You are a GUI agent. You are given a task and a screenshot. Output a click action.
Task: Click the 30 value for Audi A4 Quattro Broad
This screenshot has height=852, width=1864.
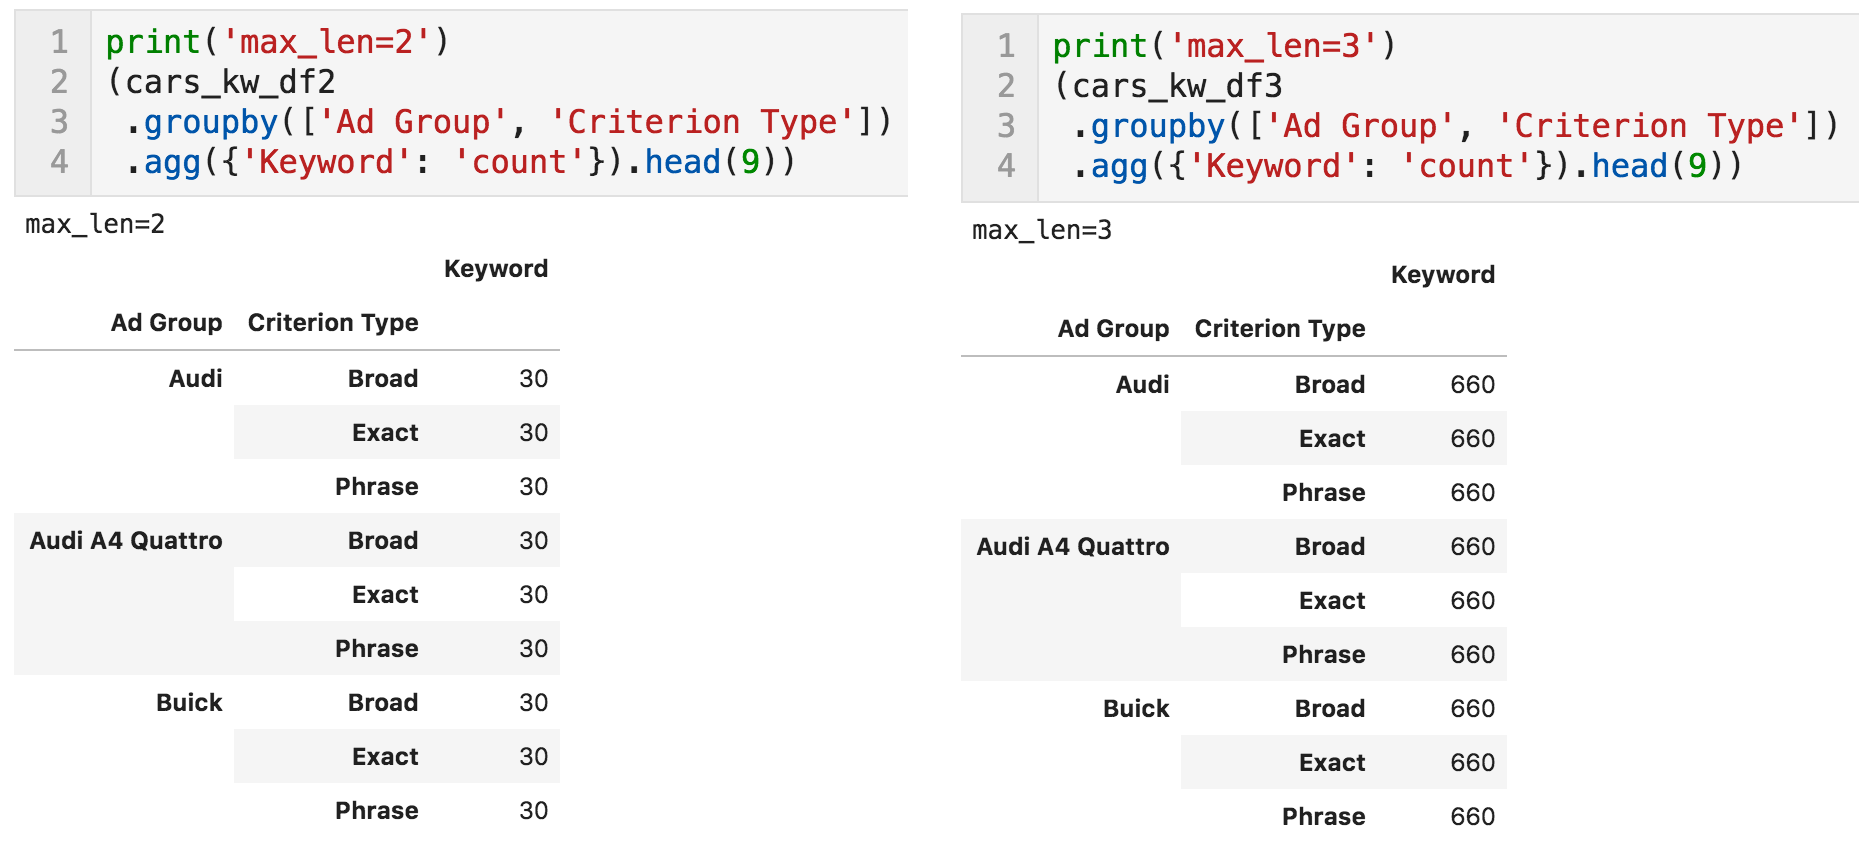pyautogui.click(x=533, y=541)
